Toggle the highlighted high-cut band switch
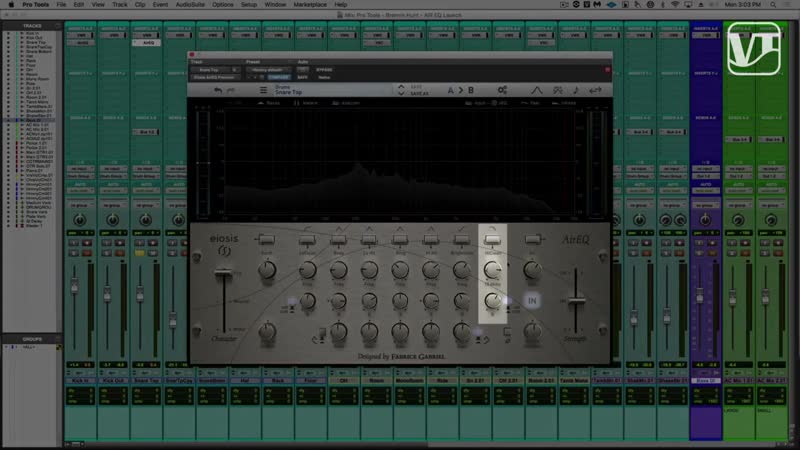This screenshot has height=450, width=800. point(492,239)
